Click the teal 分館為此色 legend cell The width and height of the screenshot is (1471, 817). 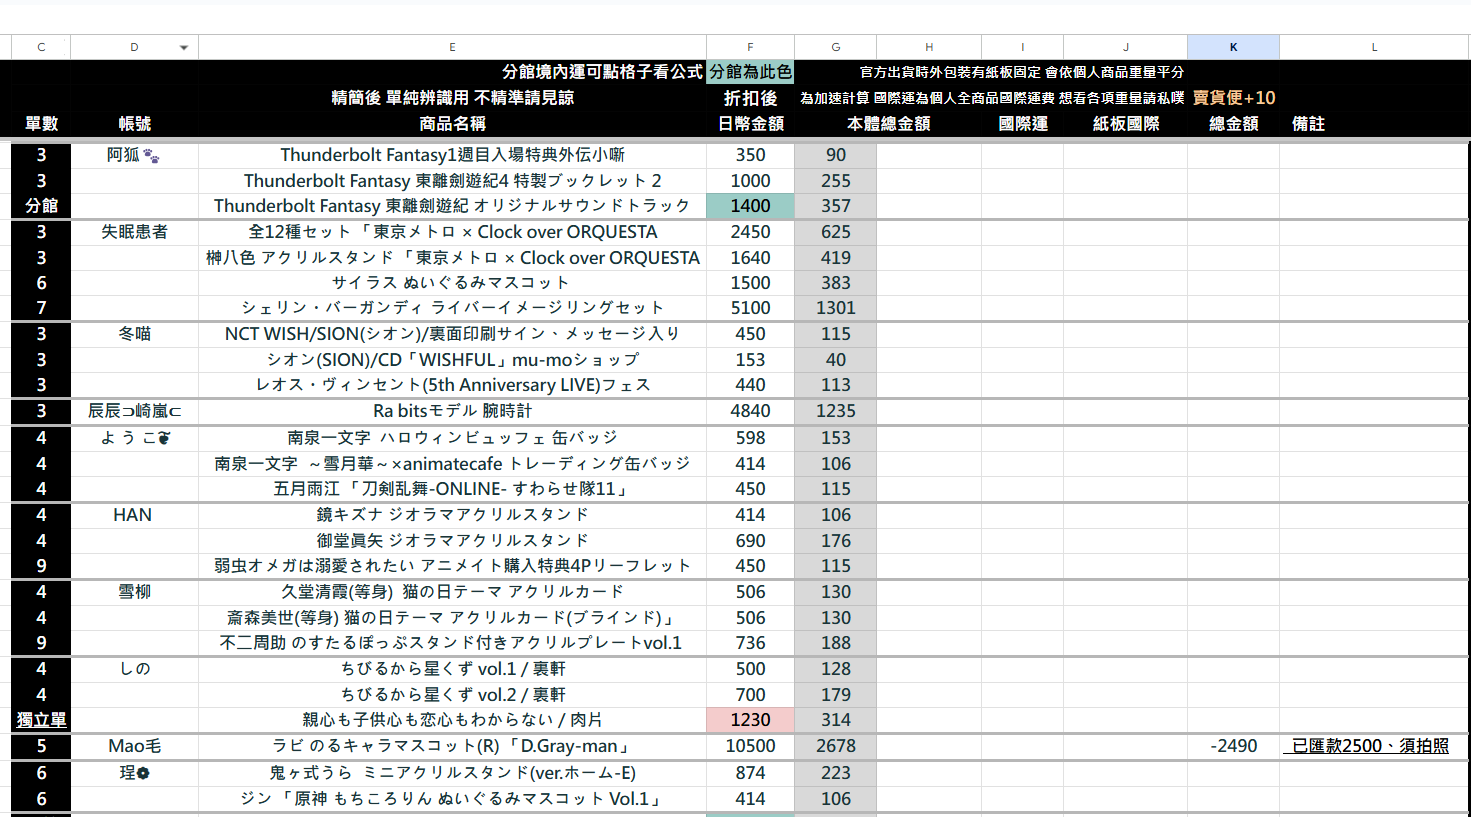(x=750, y=72)
